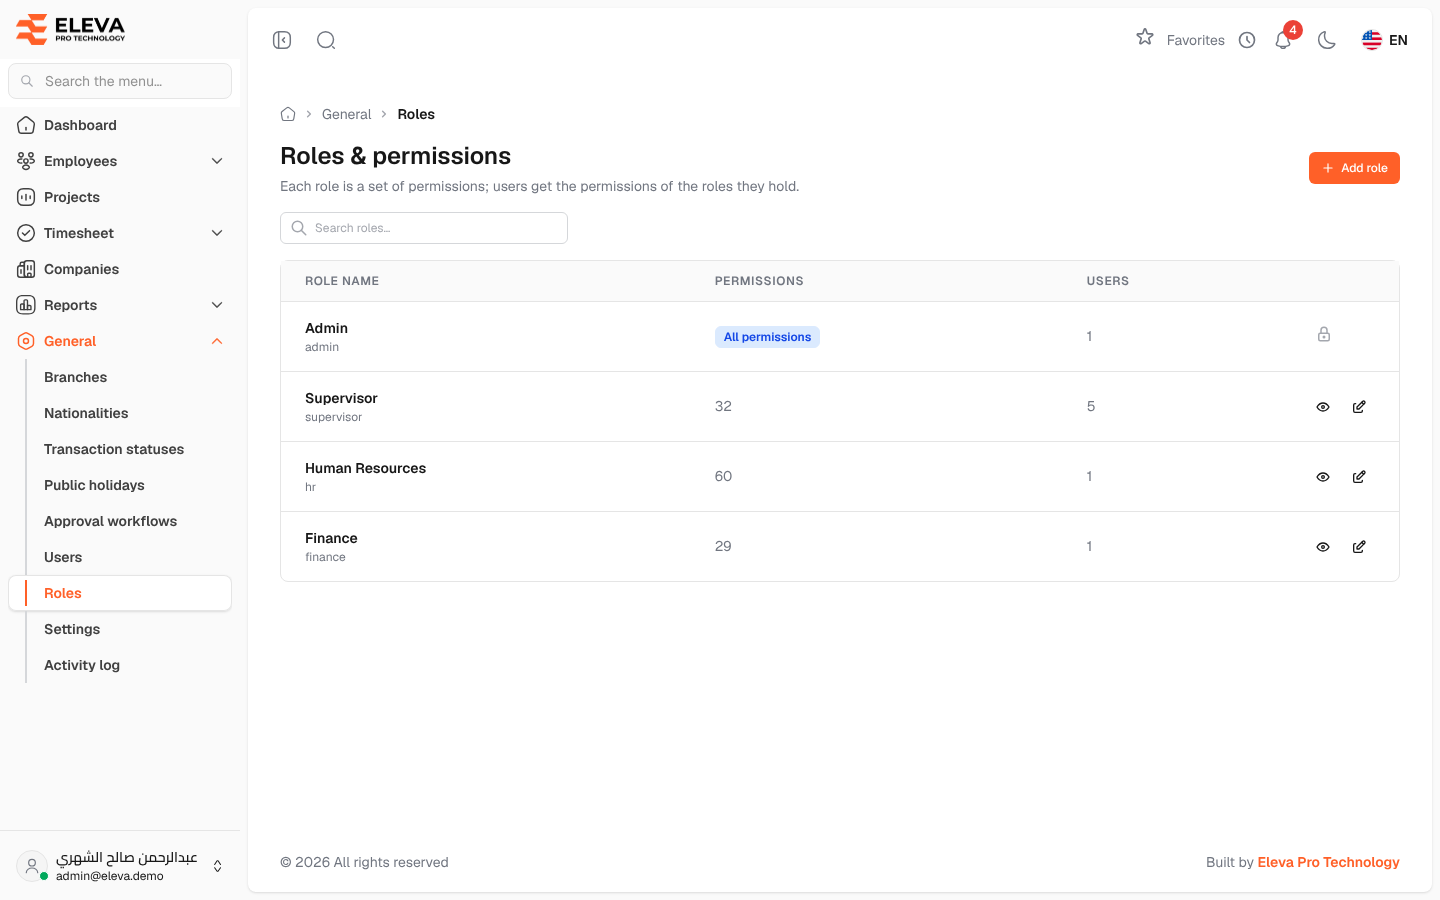
Task: View the Human Resources role details
Action: 1323,477
